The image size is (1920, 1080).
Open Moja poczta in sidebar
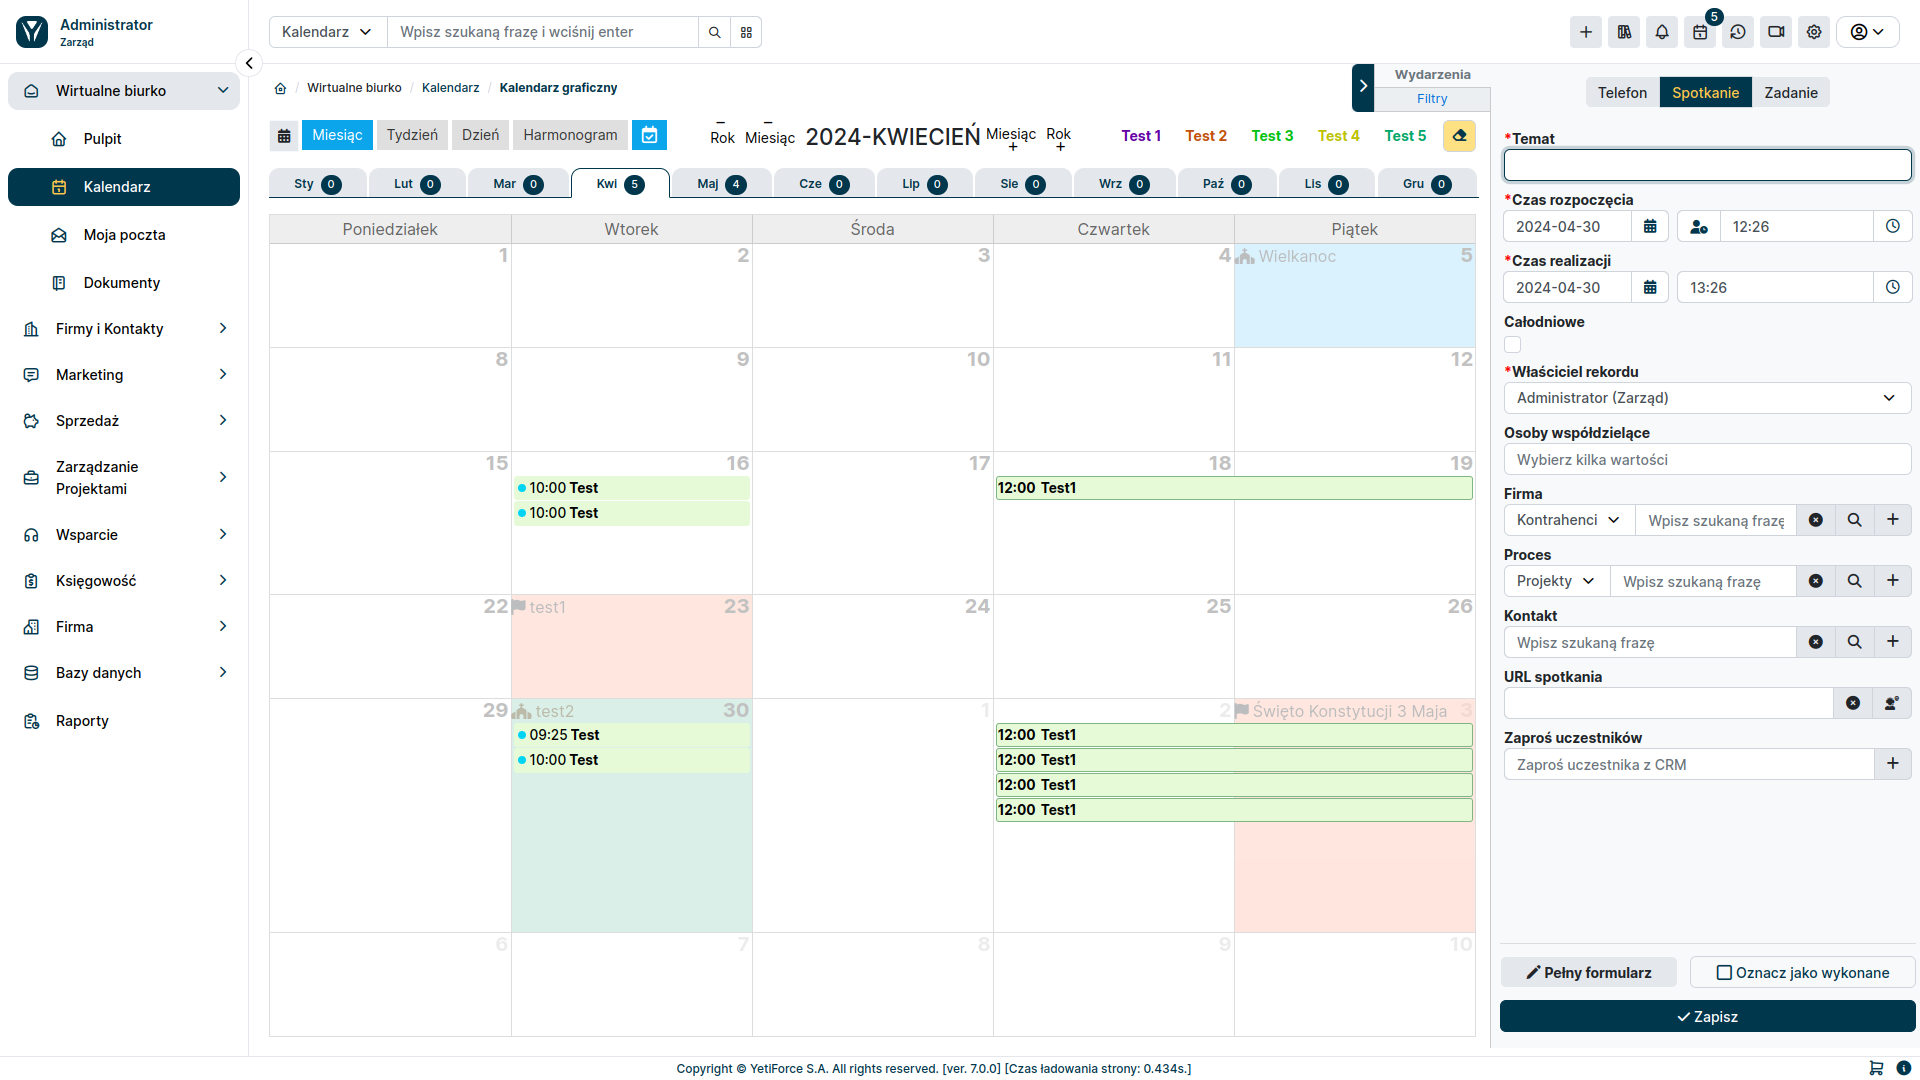click(x=124, y=235)
